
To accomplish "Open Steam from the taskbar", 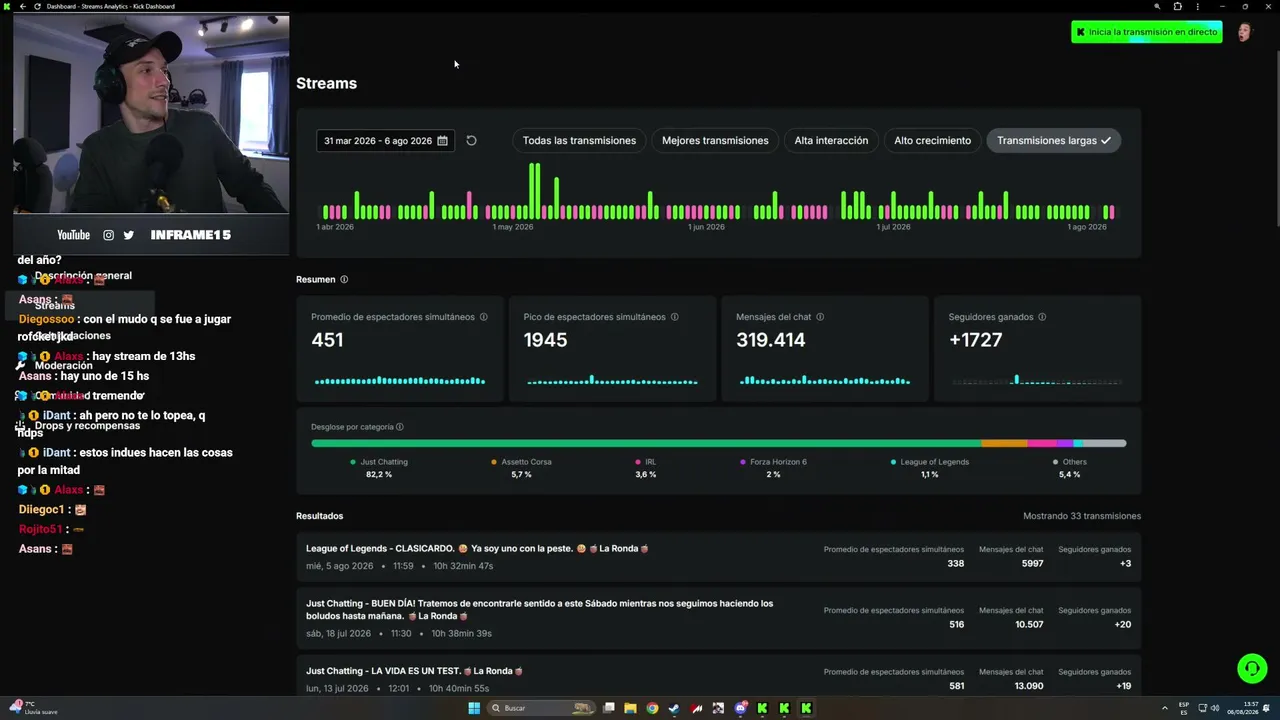I will point(674,708).
